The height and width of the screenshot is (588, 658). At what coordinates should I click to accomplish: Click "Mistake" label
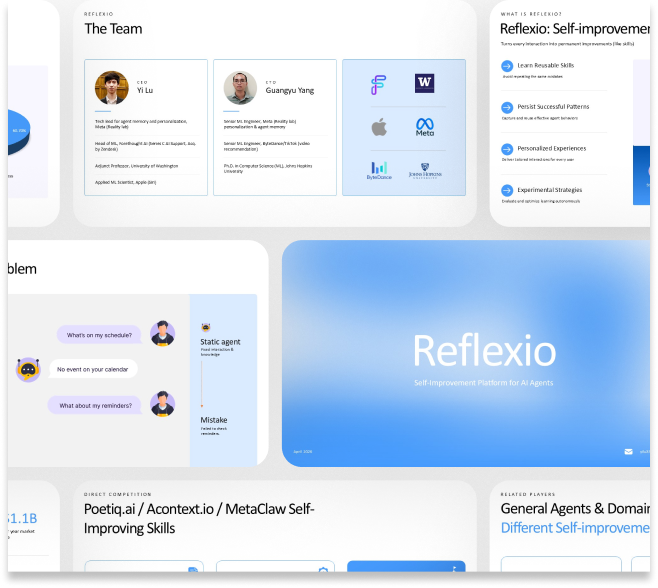pyautogui.click(x=214, y=420)
